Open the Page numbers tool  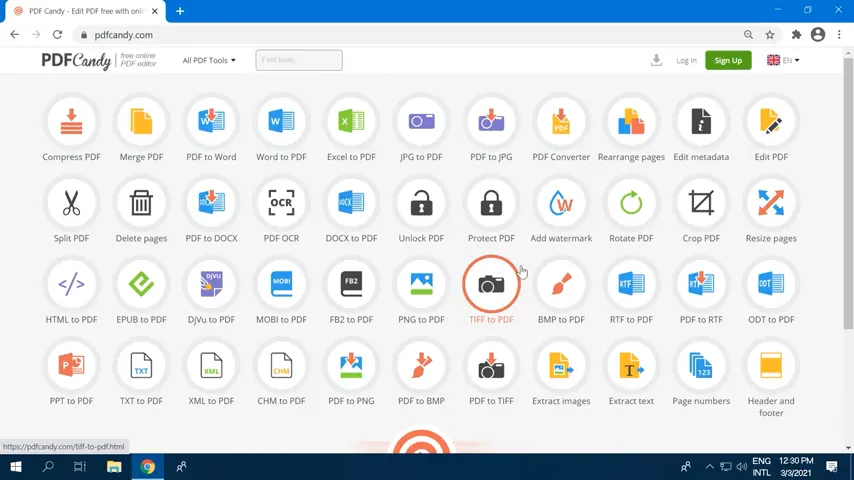tap(701, 365)
